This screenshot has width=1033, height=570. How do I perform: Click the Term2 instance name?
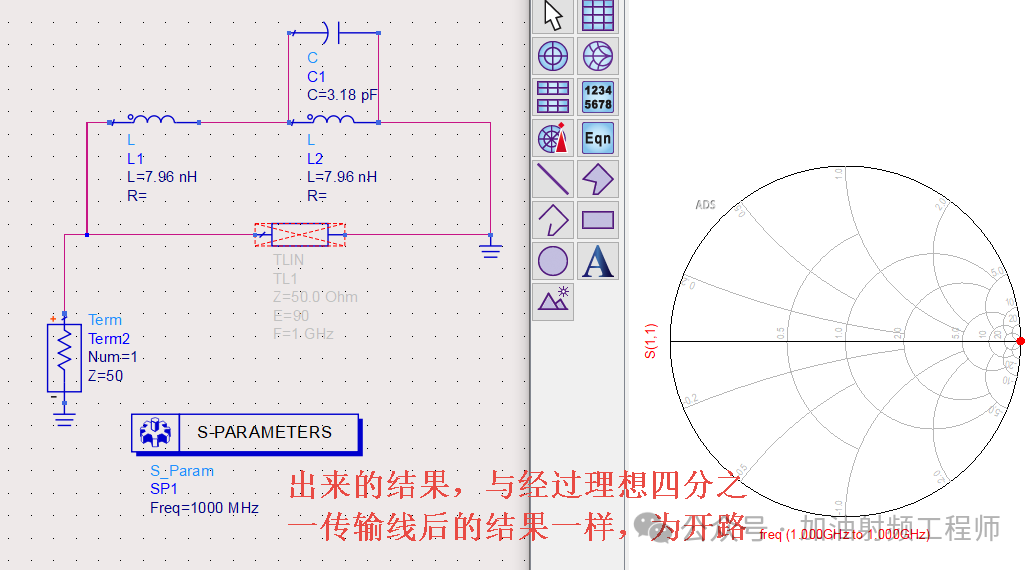pos(109,339)
